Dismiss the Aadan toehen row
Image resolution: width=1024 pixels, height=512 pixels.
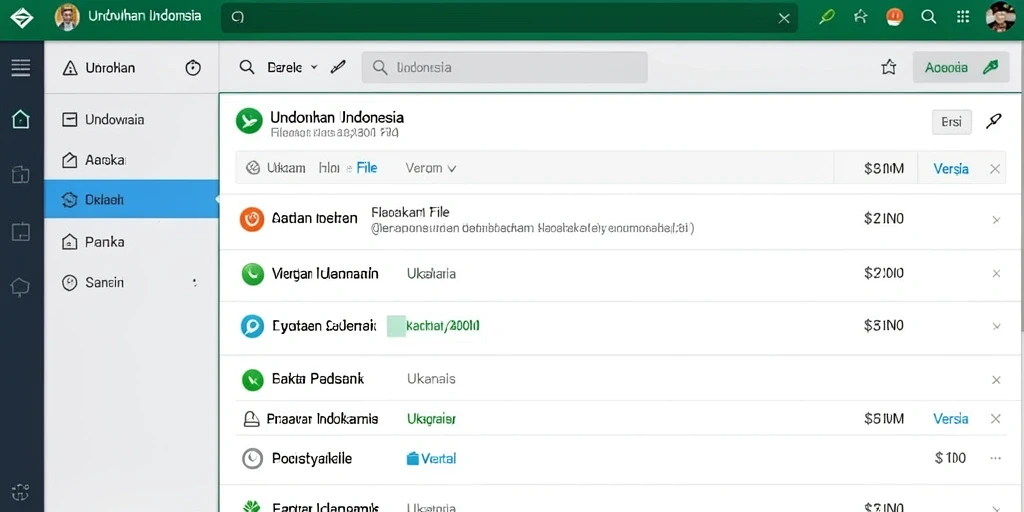coord(996,220)
